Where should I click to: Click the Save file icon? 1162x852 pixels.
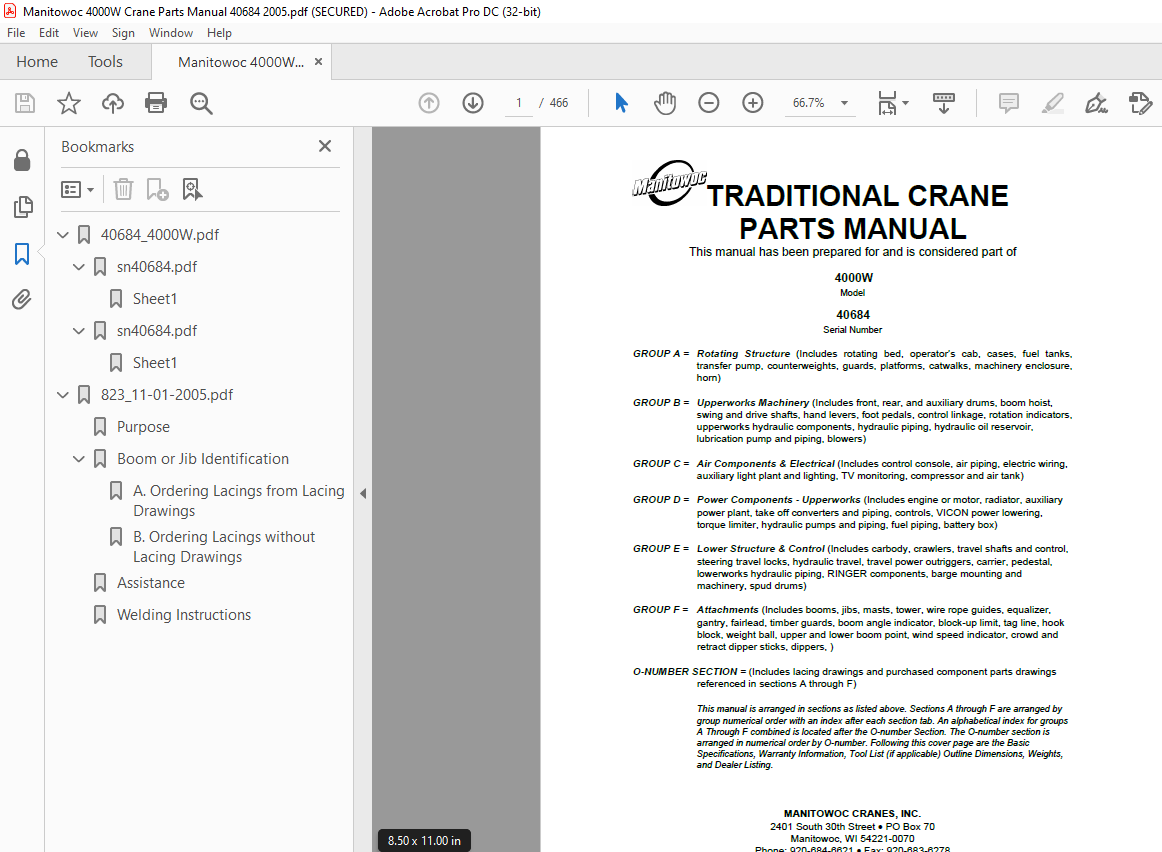point(24,103)
